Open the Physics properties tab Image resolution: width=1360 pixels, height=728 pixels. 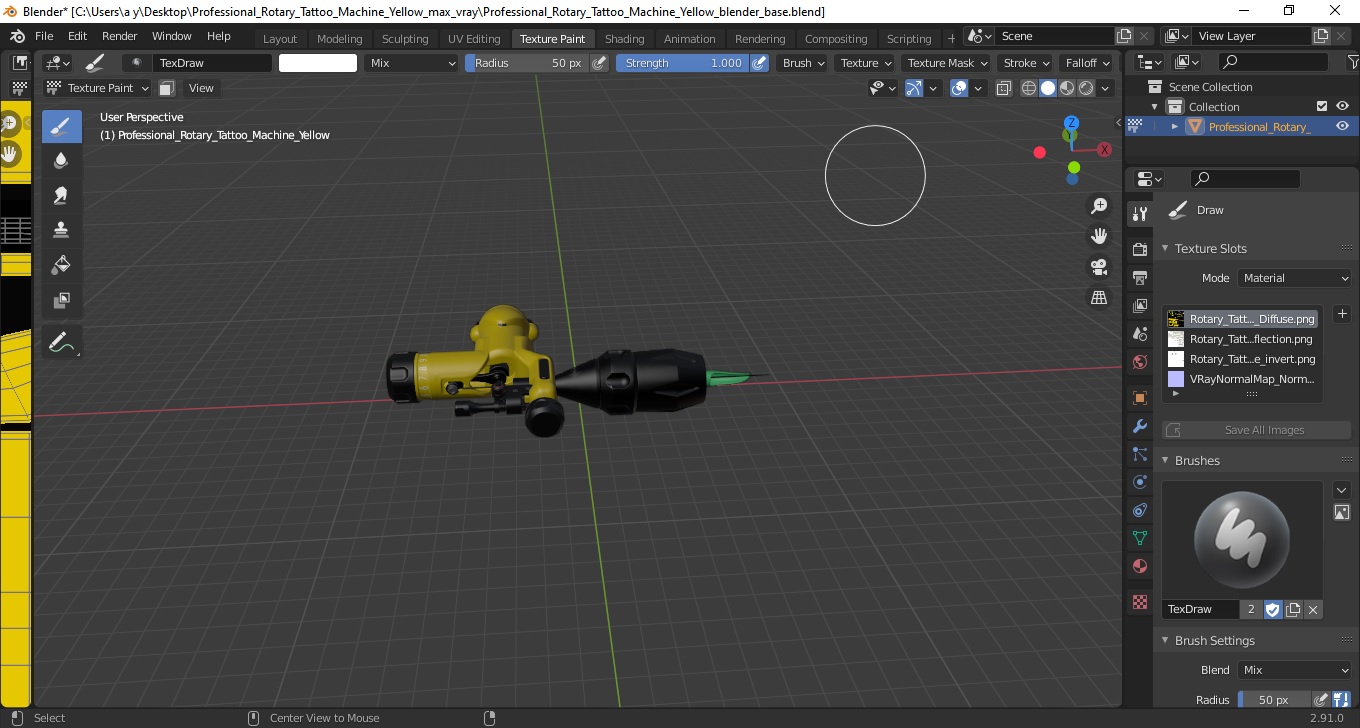coord(1139,482)
